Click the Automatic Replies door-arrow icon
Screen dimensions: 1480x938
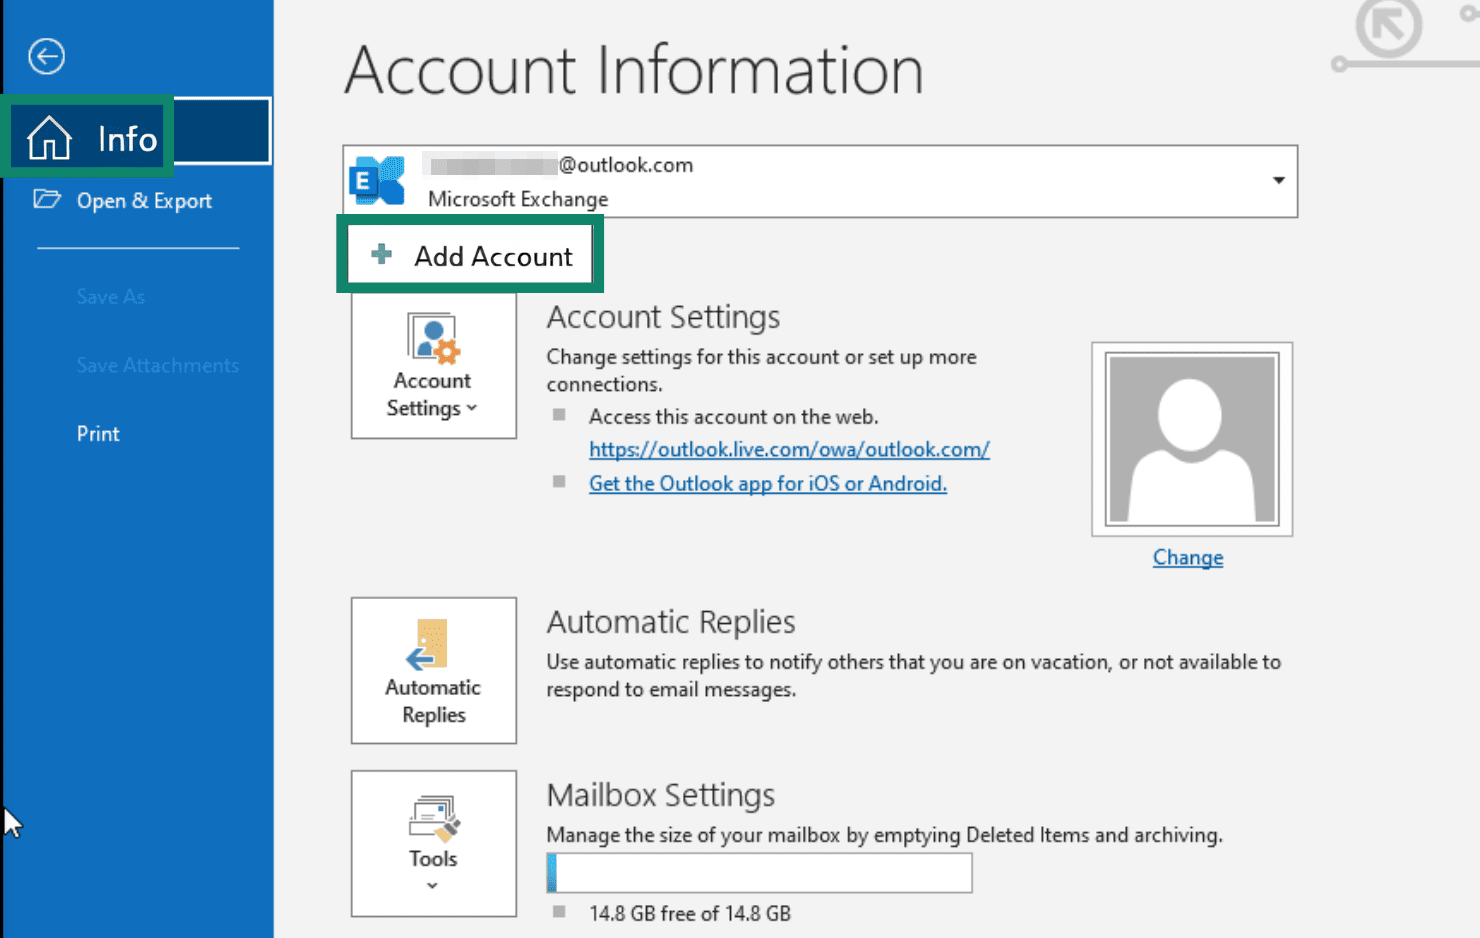pyautogui.click(x=429, y=645)
